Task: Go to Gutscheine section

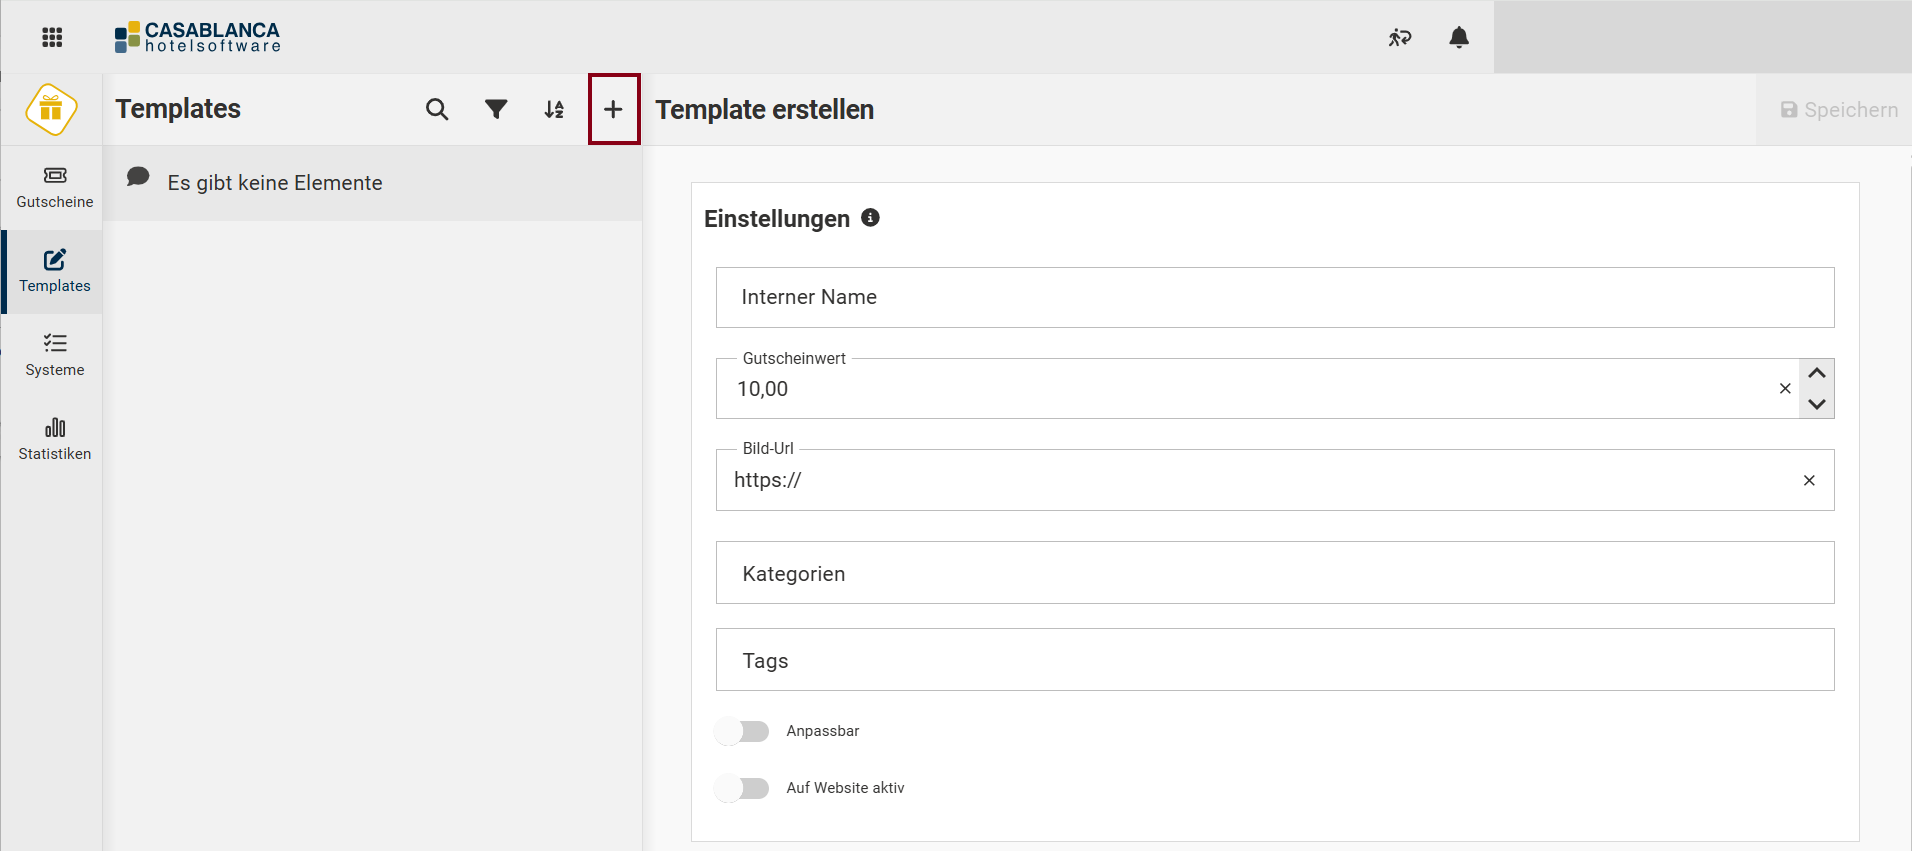Action: coord(54,188)
